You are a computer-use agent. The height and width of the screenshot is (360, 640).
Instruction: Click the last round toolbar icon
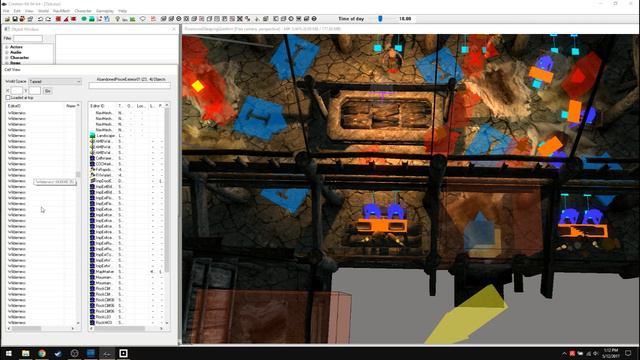click(314, 19)
